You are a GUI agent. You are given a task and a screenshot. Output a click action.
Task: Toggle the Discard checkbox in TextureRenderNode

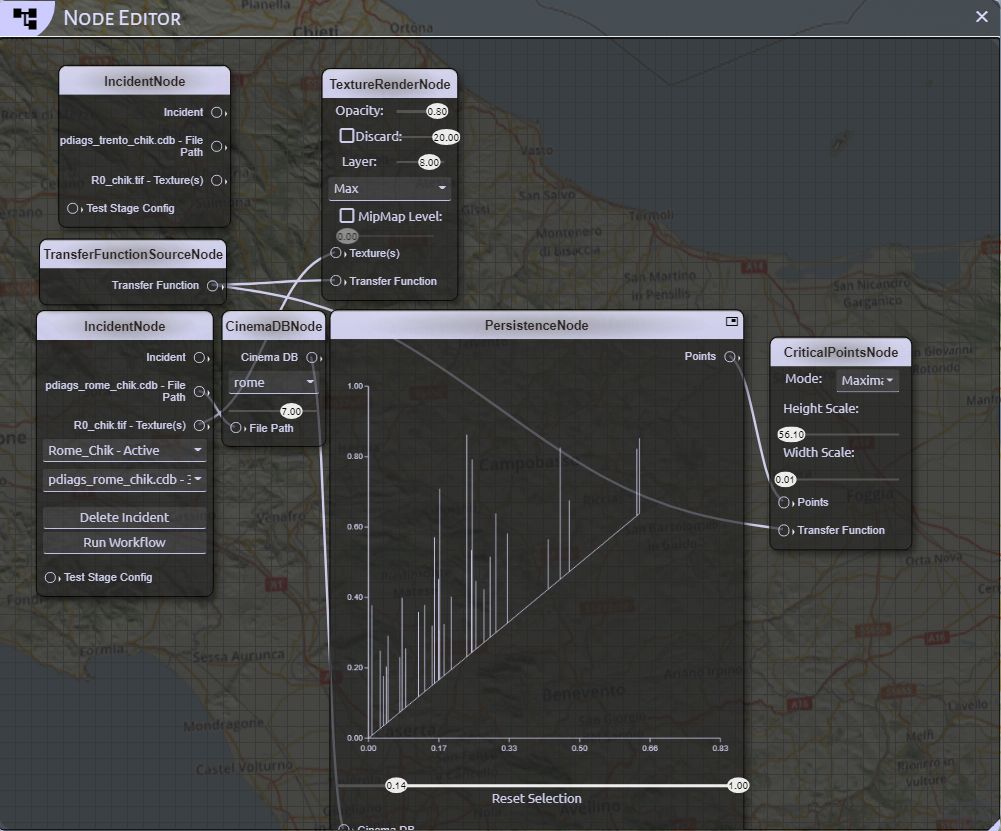[x=347, y=135]
